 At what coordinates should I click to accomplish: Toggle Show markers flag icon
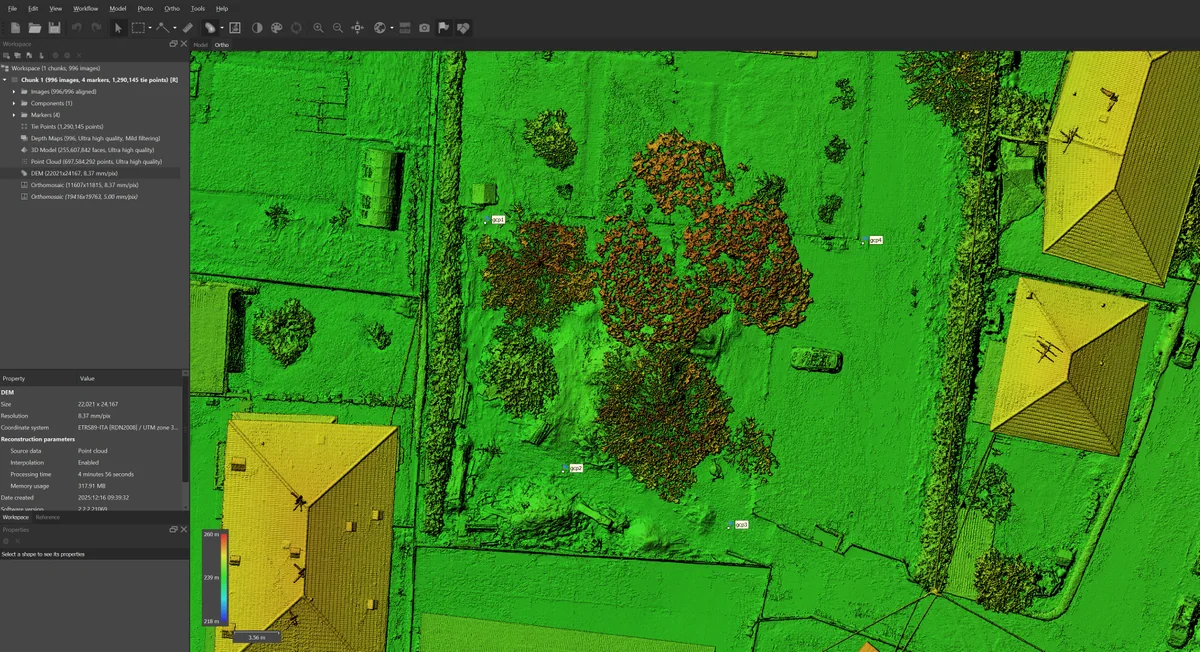(443, 28)
